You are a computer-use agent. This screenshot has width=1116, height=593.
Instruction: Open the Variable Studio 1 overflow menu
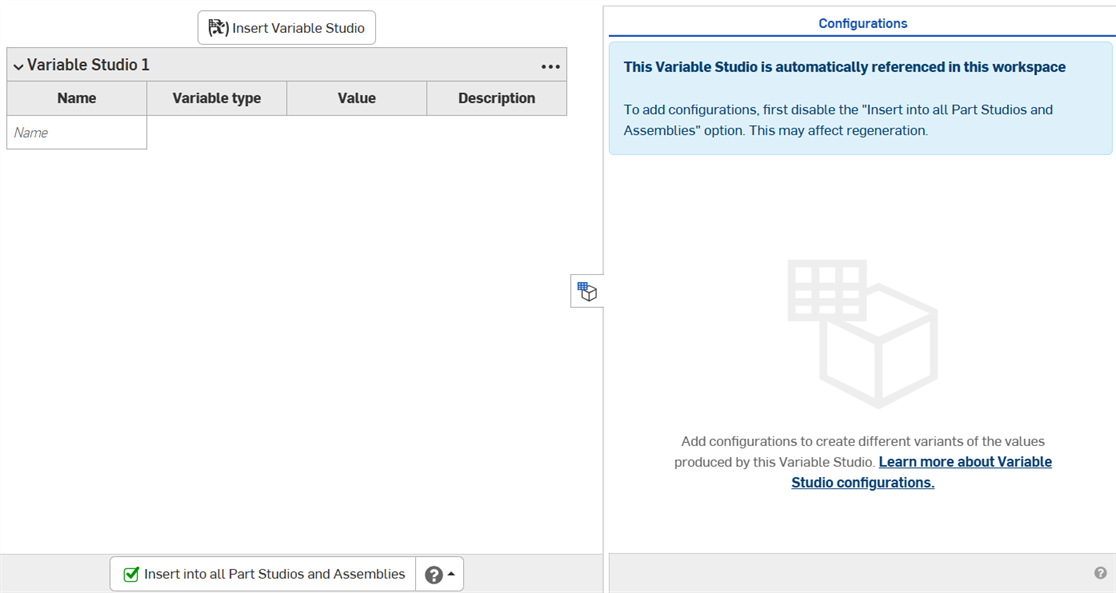pos(550,65)
